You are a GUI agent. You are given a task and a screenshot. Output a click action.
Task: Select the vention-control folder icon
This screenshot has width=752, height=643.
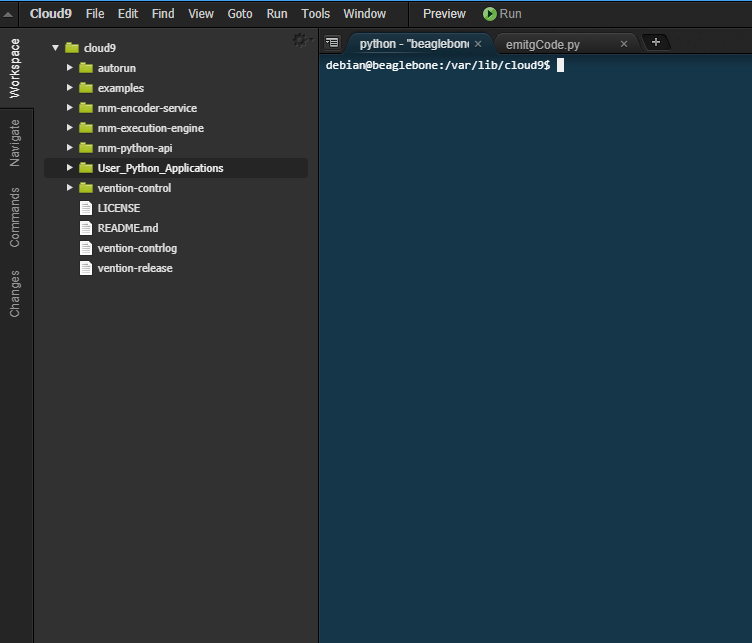tap(86, 188)
